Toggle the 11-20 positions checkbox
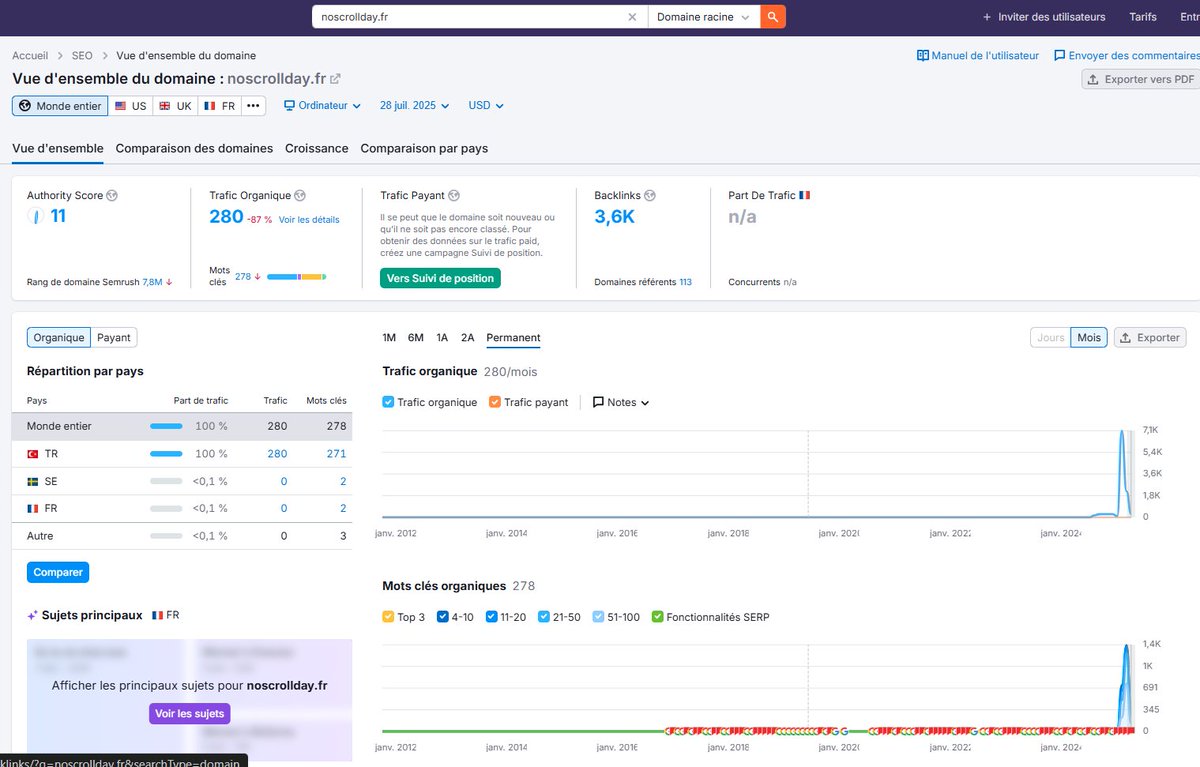 tap(491, 617)
